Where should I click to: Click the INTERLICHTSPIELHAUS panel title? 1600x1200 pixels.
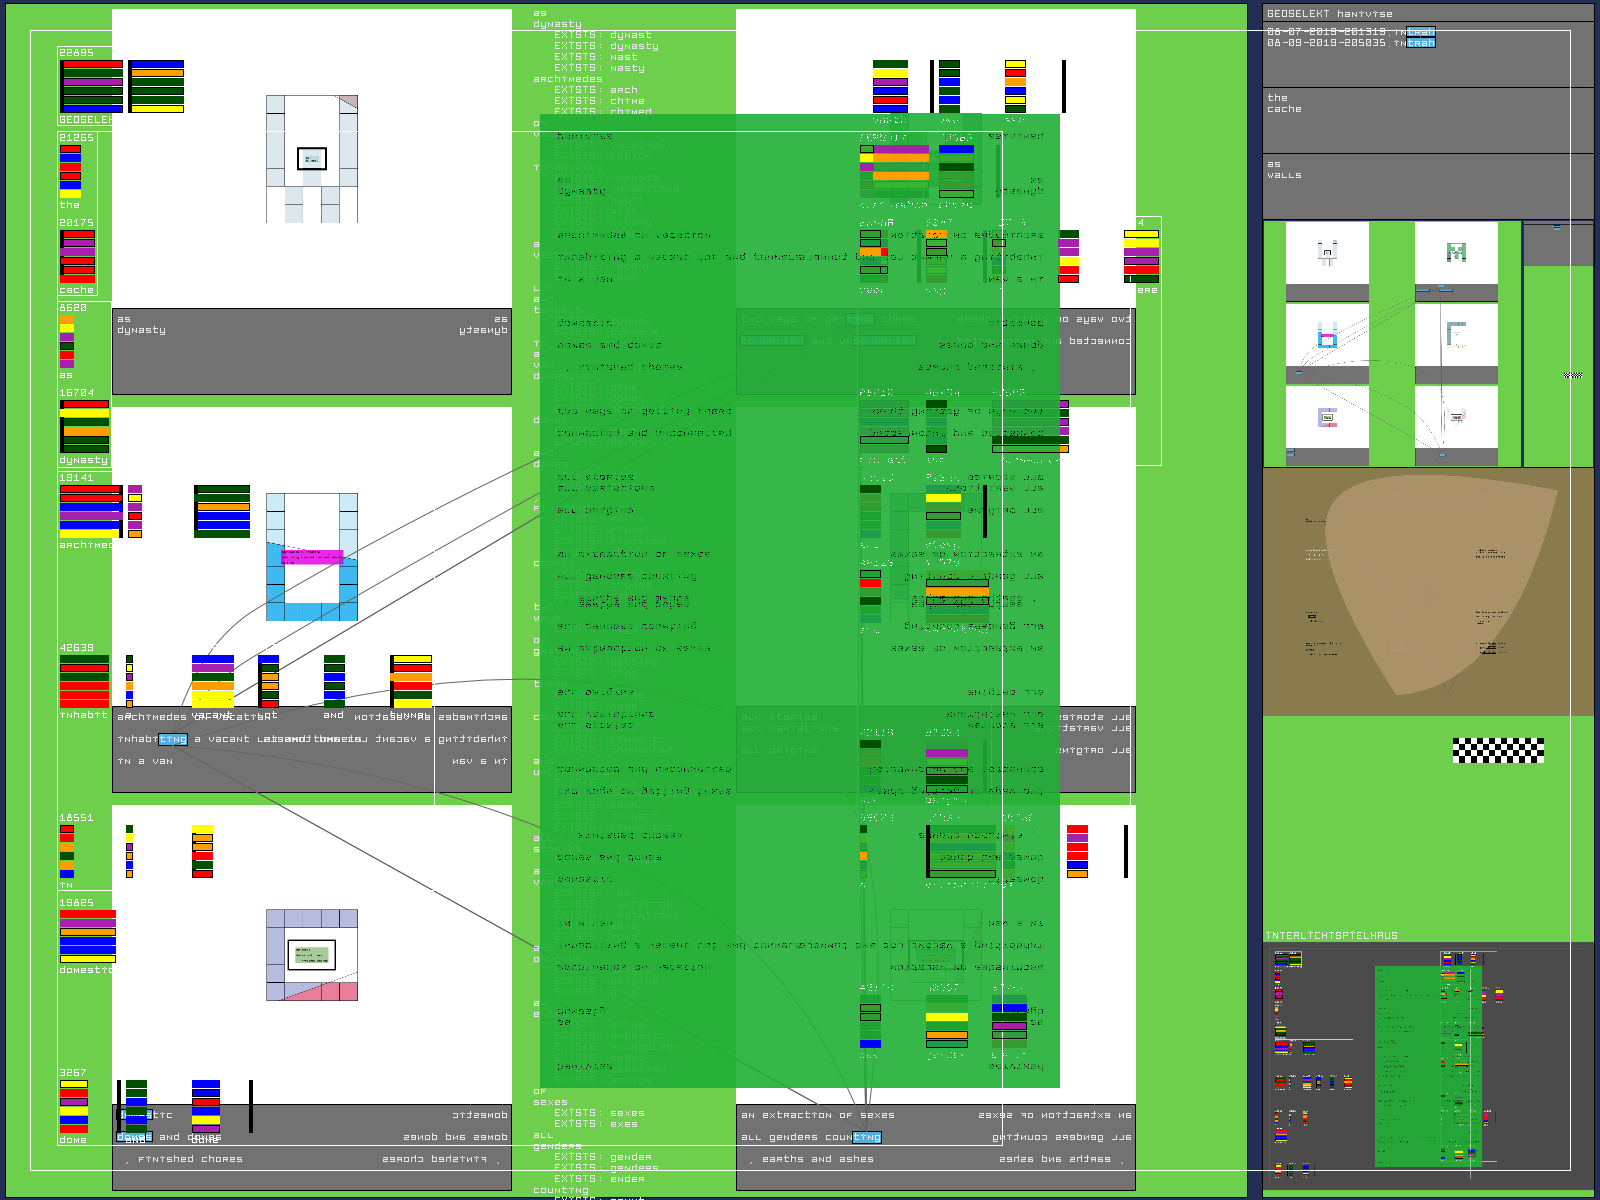(1331, 936)
